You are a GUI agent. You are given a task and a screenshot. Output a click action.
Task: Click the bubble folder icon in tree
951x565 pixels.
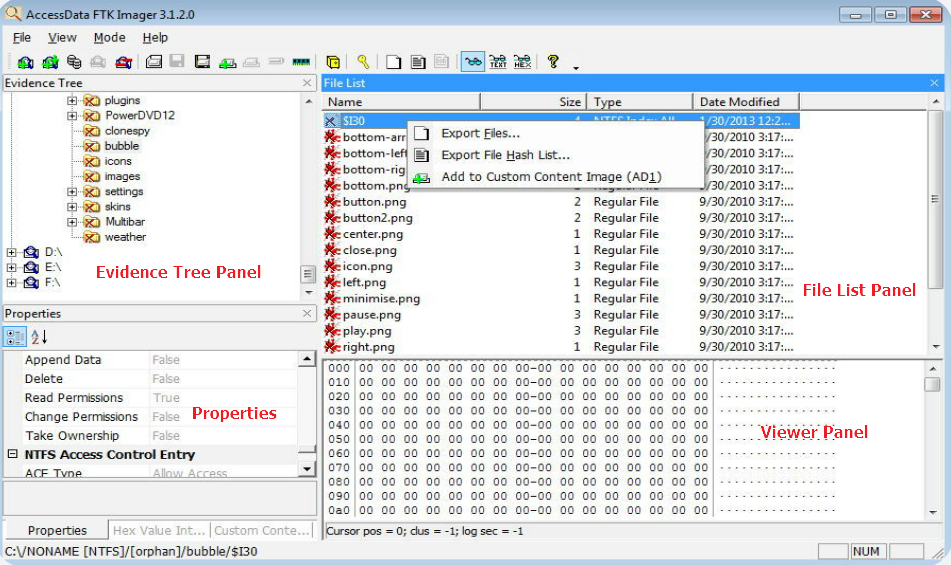[92, 146]
